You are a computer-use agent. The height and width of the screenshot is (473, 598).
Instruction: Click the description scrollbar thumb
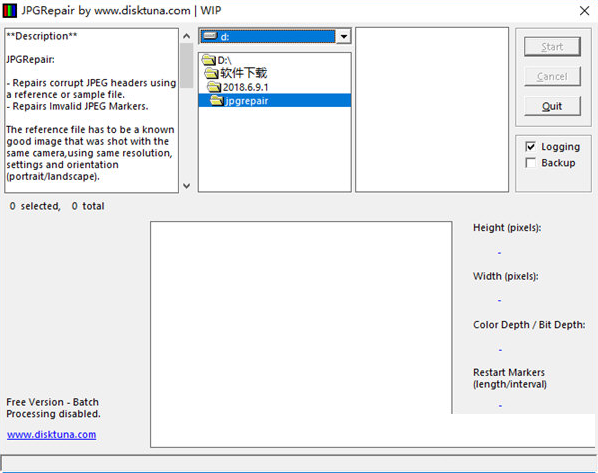tap(186, 65)
